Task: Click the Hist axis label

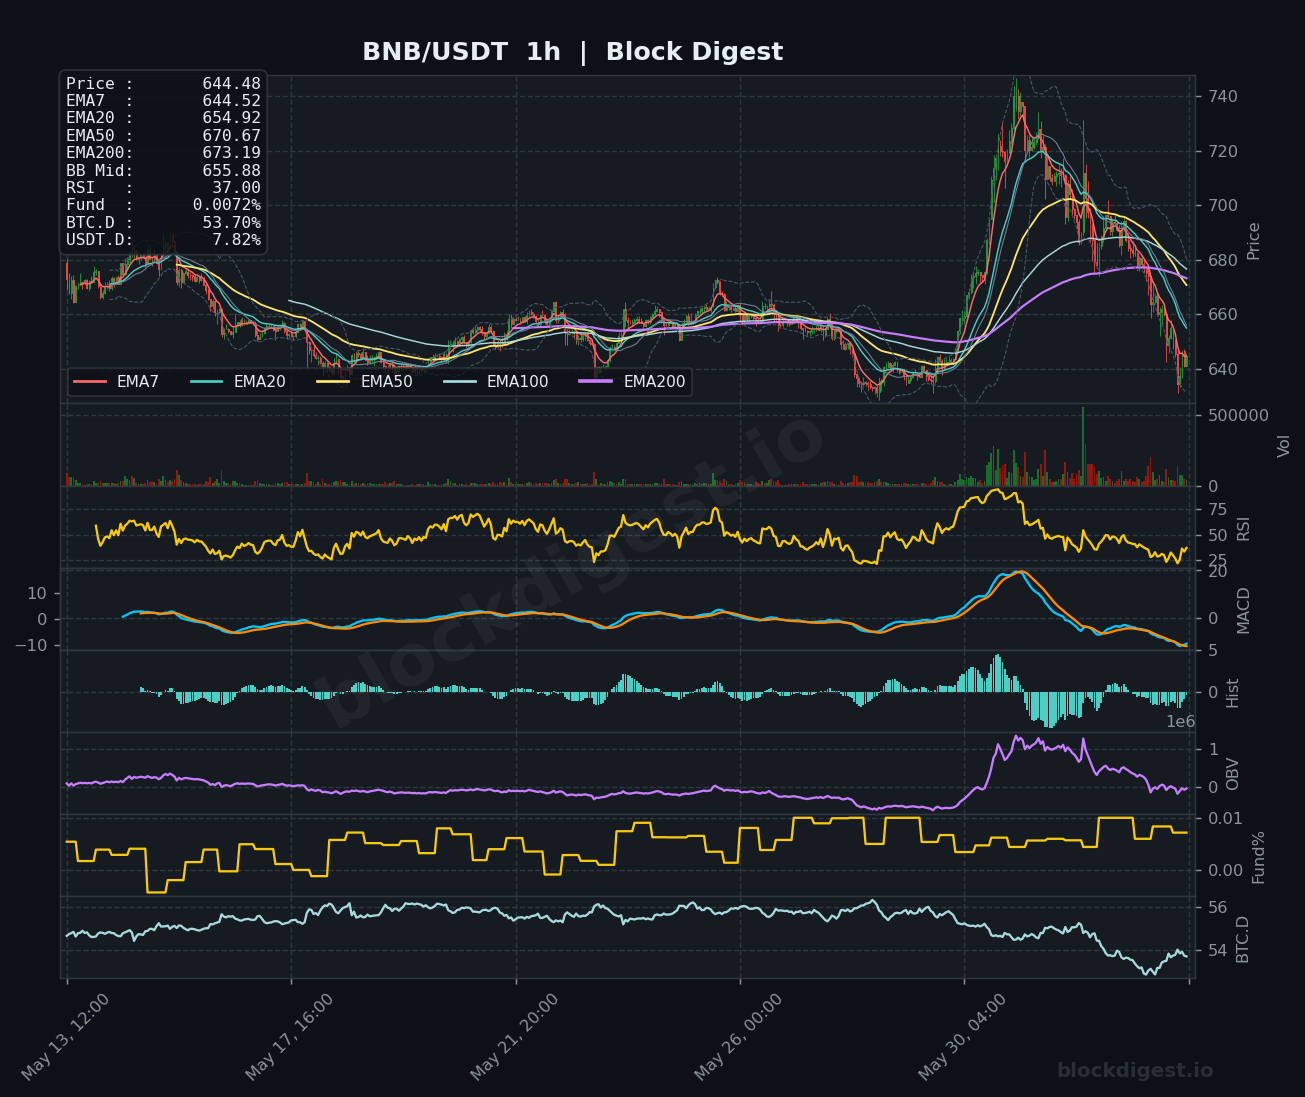Action: click(x=1233, y=693)
